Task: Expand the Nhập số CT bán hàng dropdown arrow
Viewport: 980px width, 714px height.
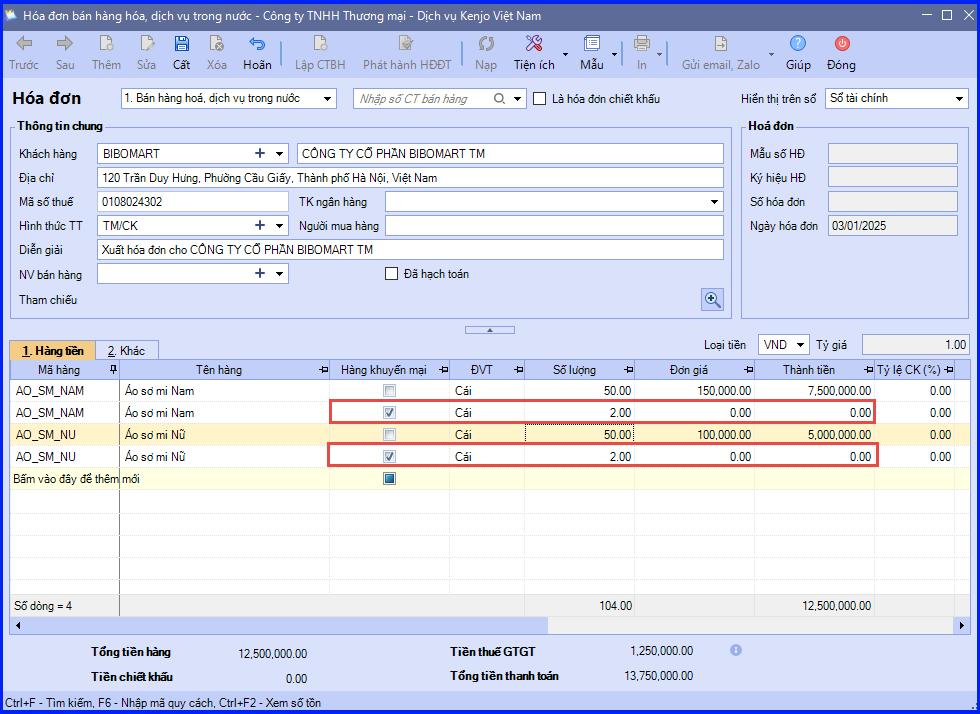Action: coord(517,99)
